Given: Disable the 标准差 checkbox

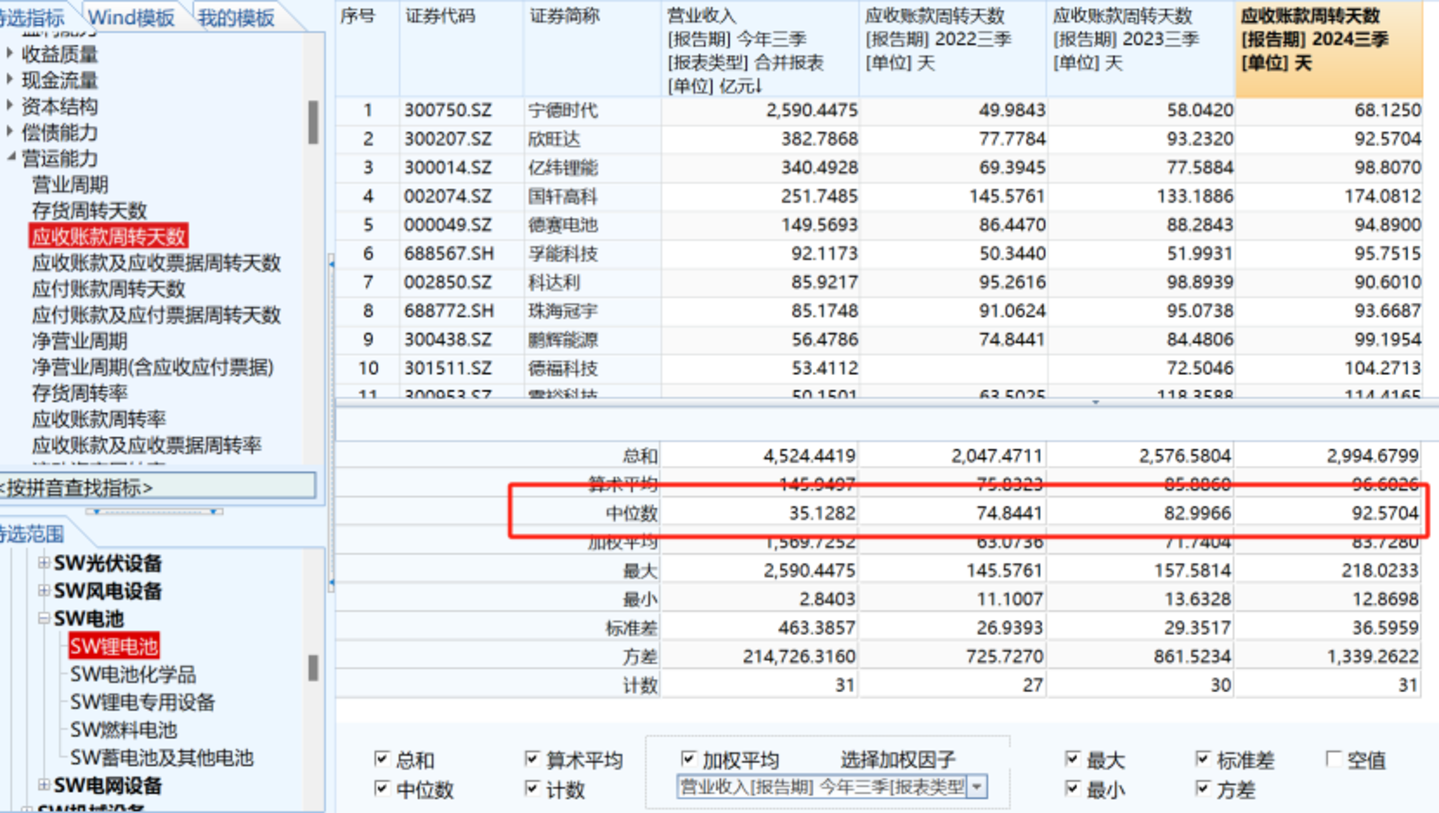Looking at the screenshot, I should tap(1203, 760).
